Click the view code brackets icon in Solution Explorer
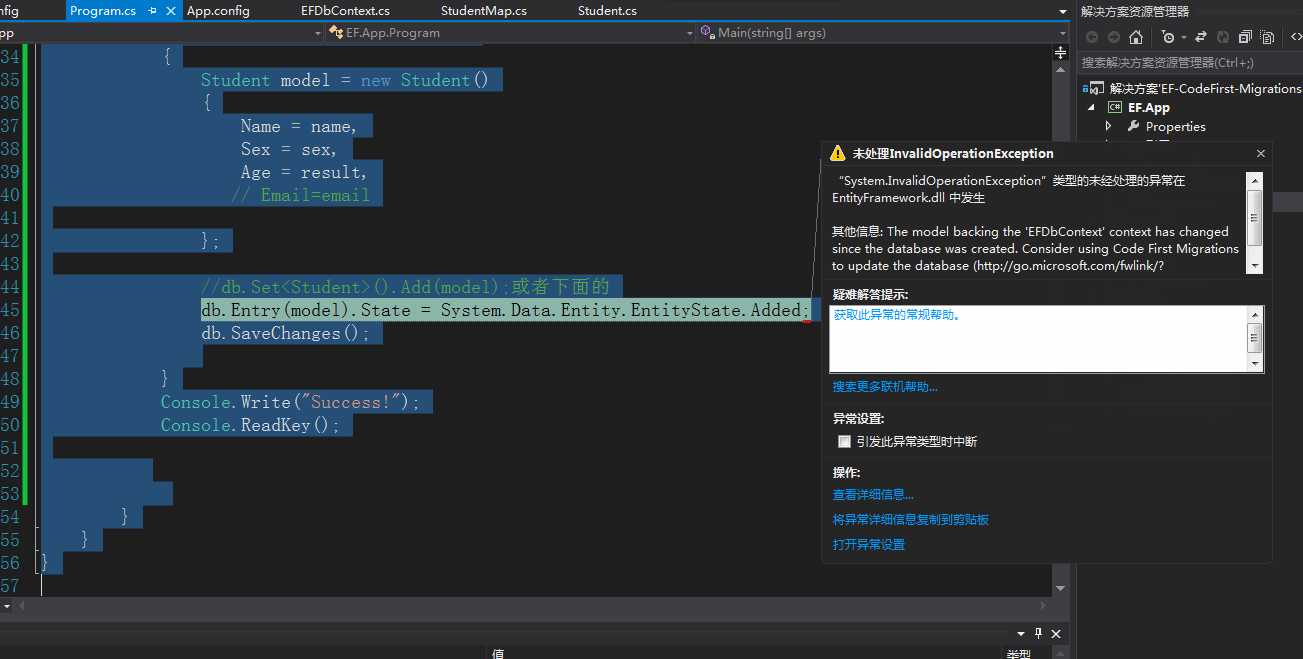Image resolution: width=1303 pixels, height=659 pixels. (1295, 37)
